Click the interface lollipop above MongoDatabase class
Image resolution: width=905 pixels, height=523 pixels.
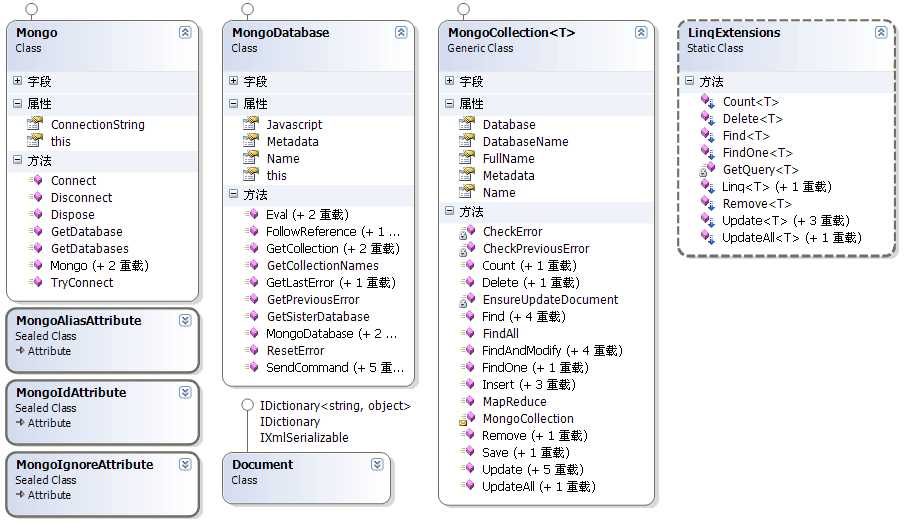pyautogui.click(x=248, y=9)
